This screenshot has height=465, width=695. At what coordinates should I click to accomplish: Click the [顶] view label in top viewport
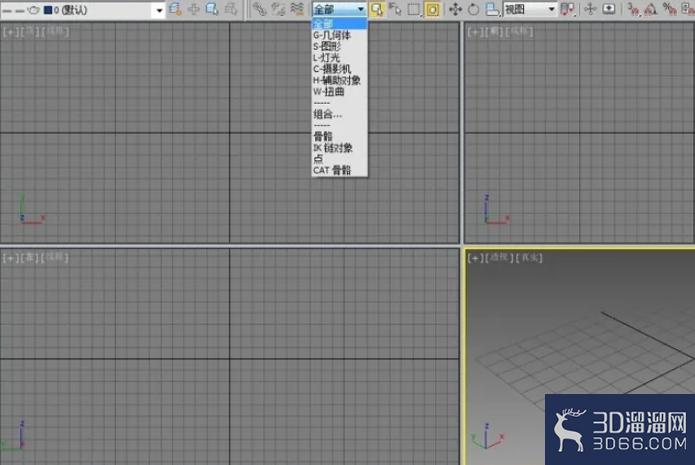[29, 32]
